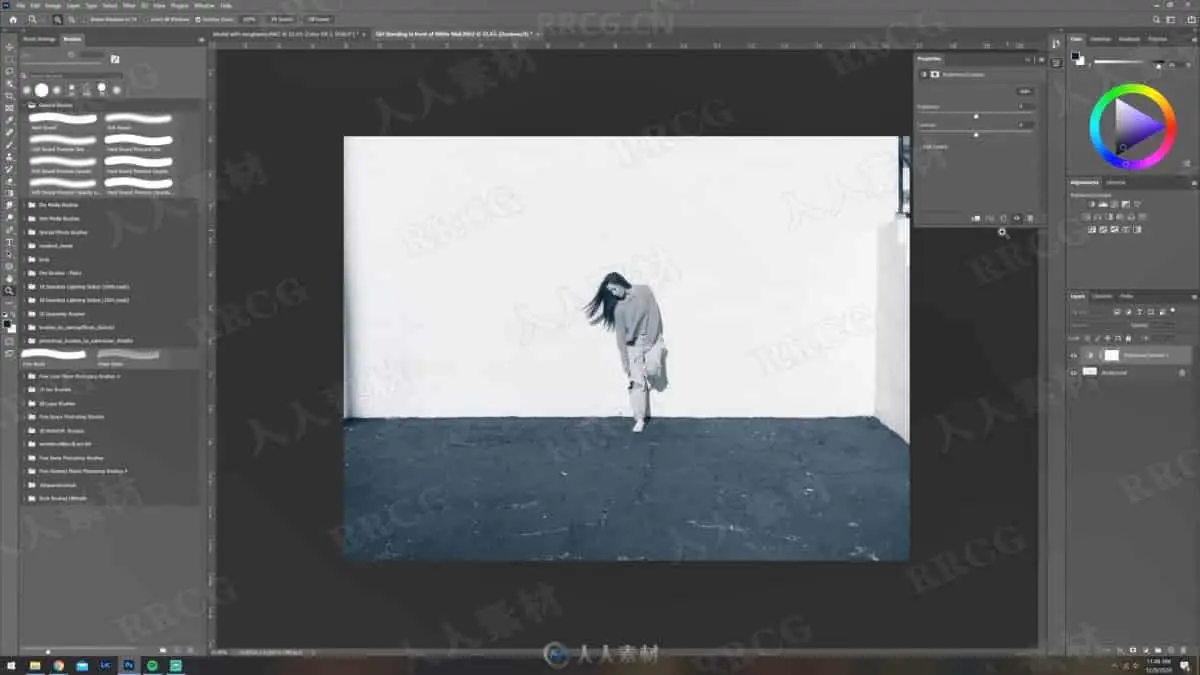Screen dimensions: 1200x675
Task: Choose the Zoom In mode icon
Action: 58,20
